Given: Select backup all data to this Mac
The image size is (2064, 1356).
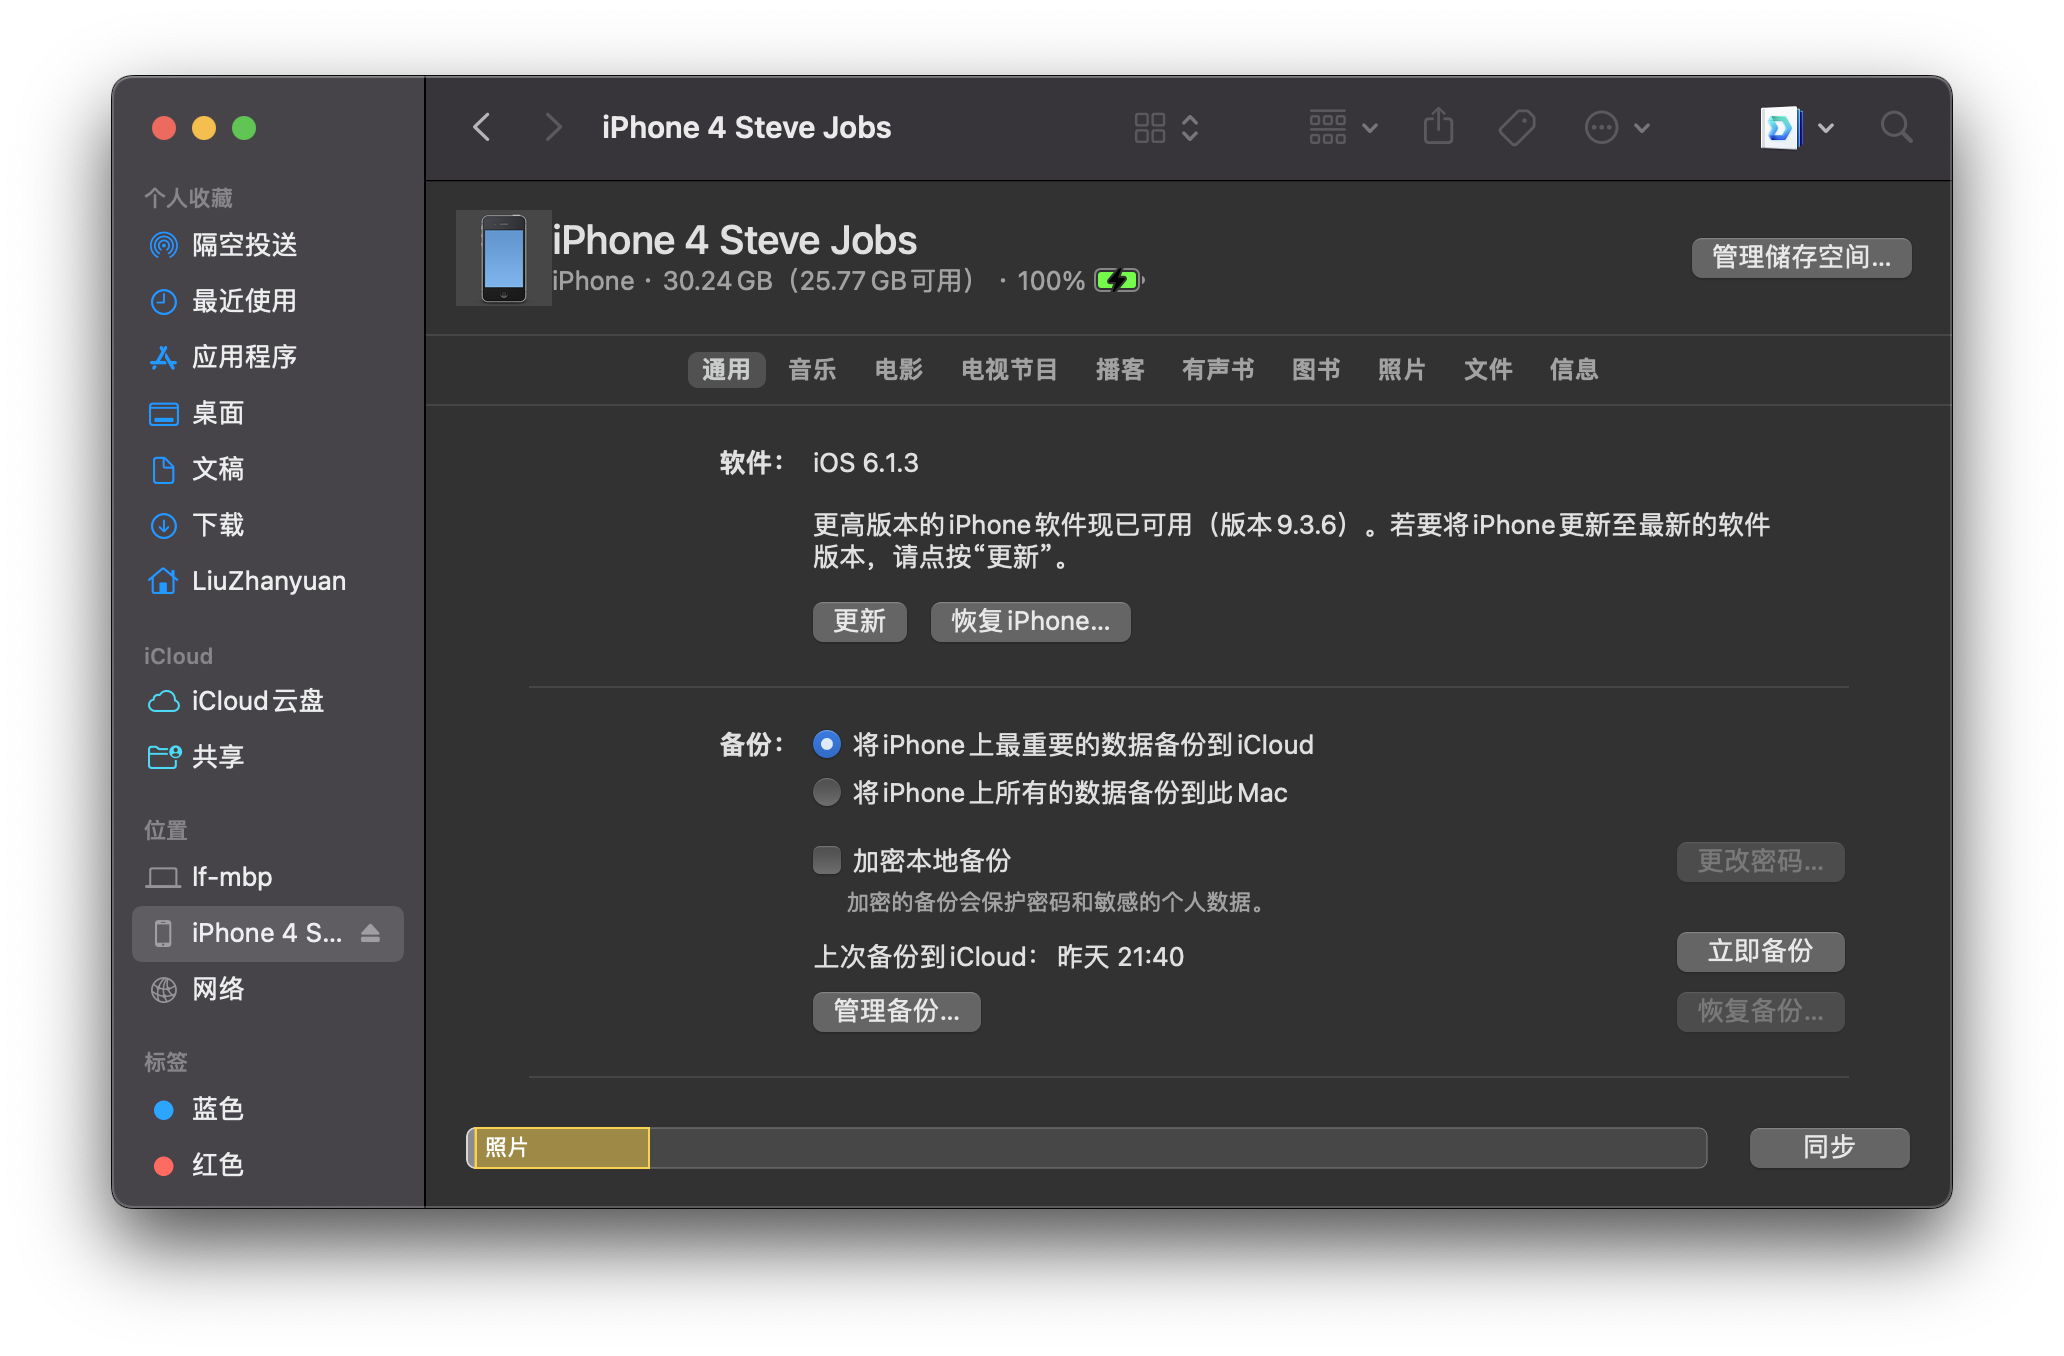Looking at the screenshot, I should pyautogui.click(x=827, y=793).
